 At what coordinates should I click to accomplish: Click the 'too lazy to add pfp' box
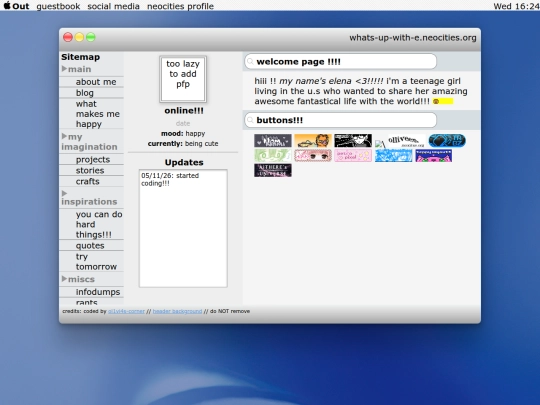point(183,79)
